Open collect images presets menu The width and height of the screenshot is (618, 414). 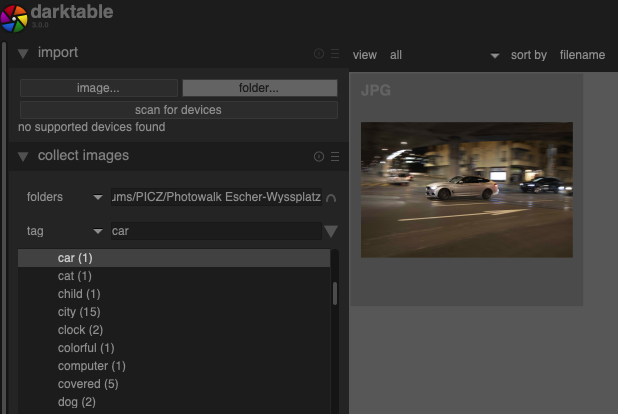pyautogui.click(x=335, y=157)
